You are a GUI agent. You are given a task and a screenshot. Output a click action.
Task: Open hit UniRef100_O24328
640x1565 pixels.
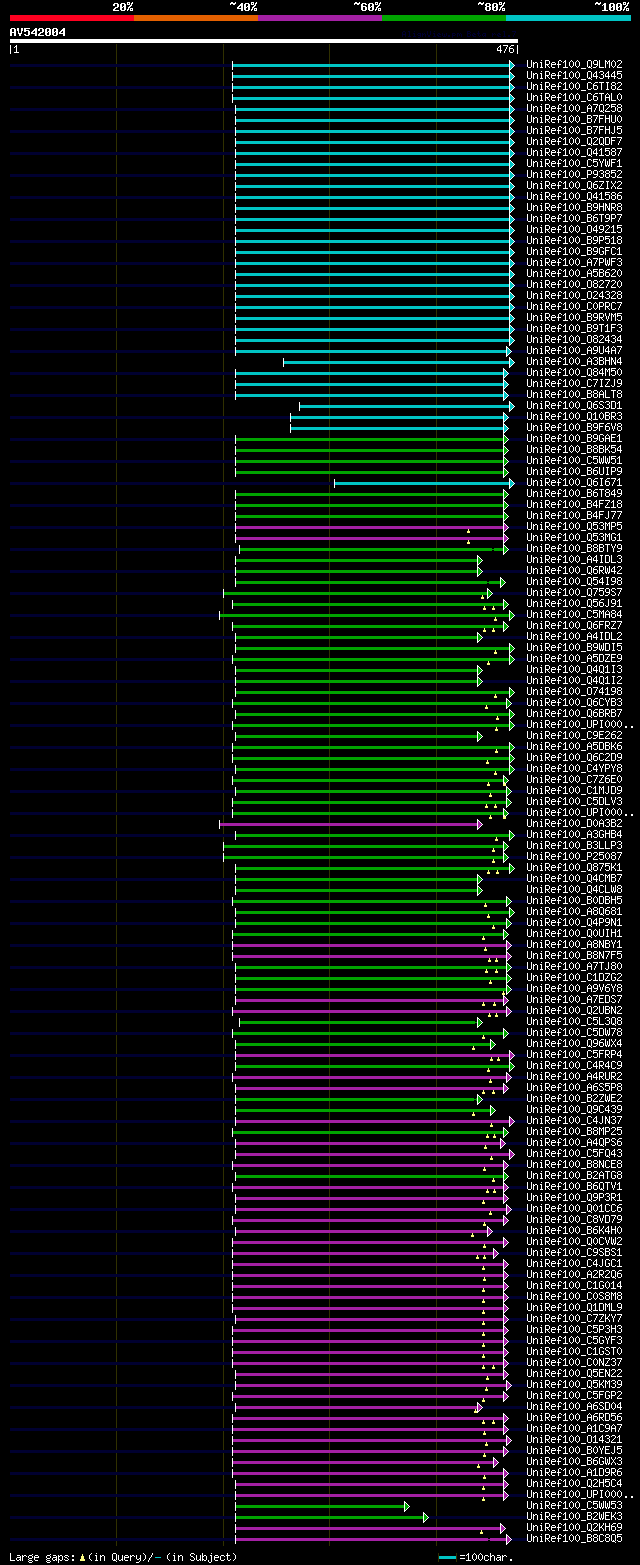tap(574, 295)
